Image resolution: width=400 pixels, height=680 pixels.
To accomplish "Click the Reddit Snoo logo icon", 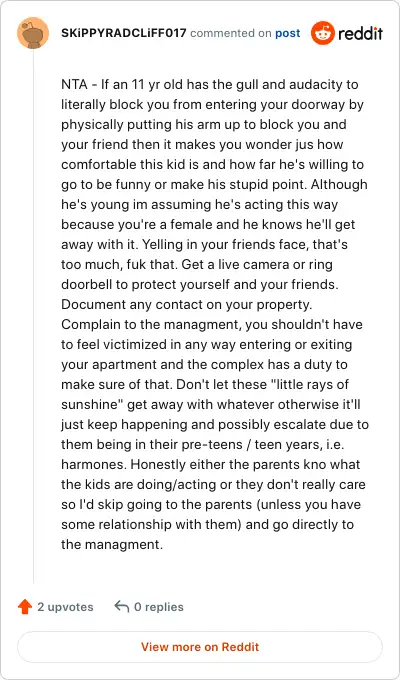I will click(323, 33).
